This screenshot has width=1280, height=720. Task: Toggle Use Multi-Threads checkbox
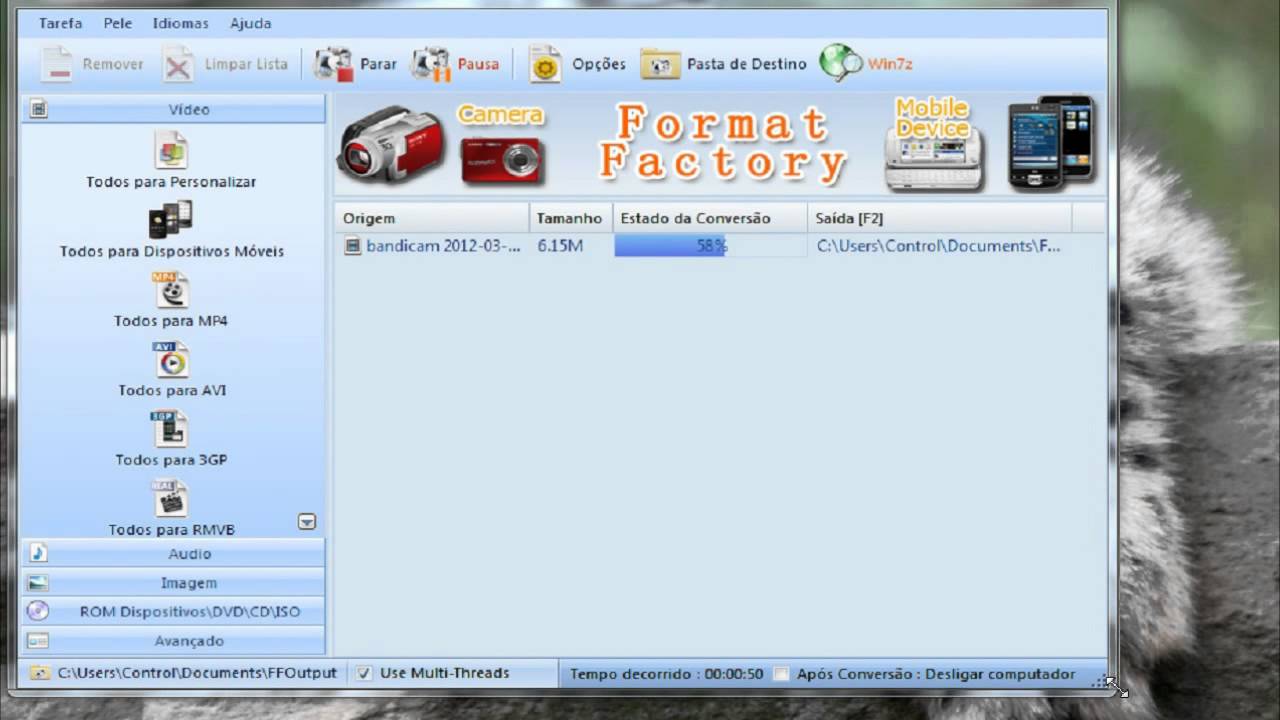[365, 673]
